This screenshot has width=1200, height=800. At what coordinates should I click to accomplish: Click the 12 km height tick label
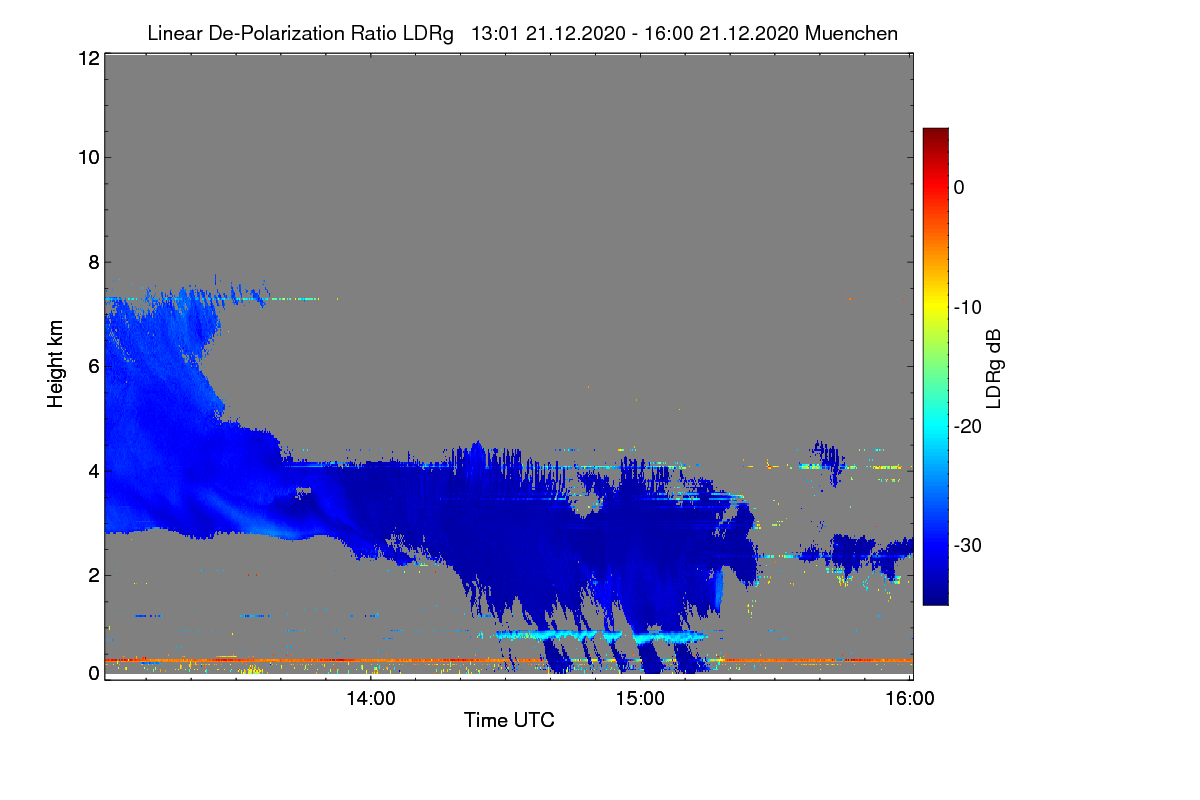(x=87, y=59)
